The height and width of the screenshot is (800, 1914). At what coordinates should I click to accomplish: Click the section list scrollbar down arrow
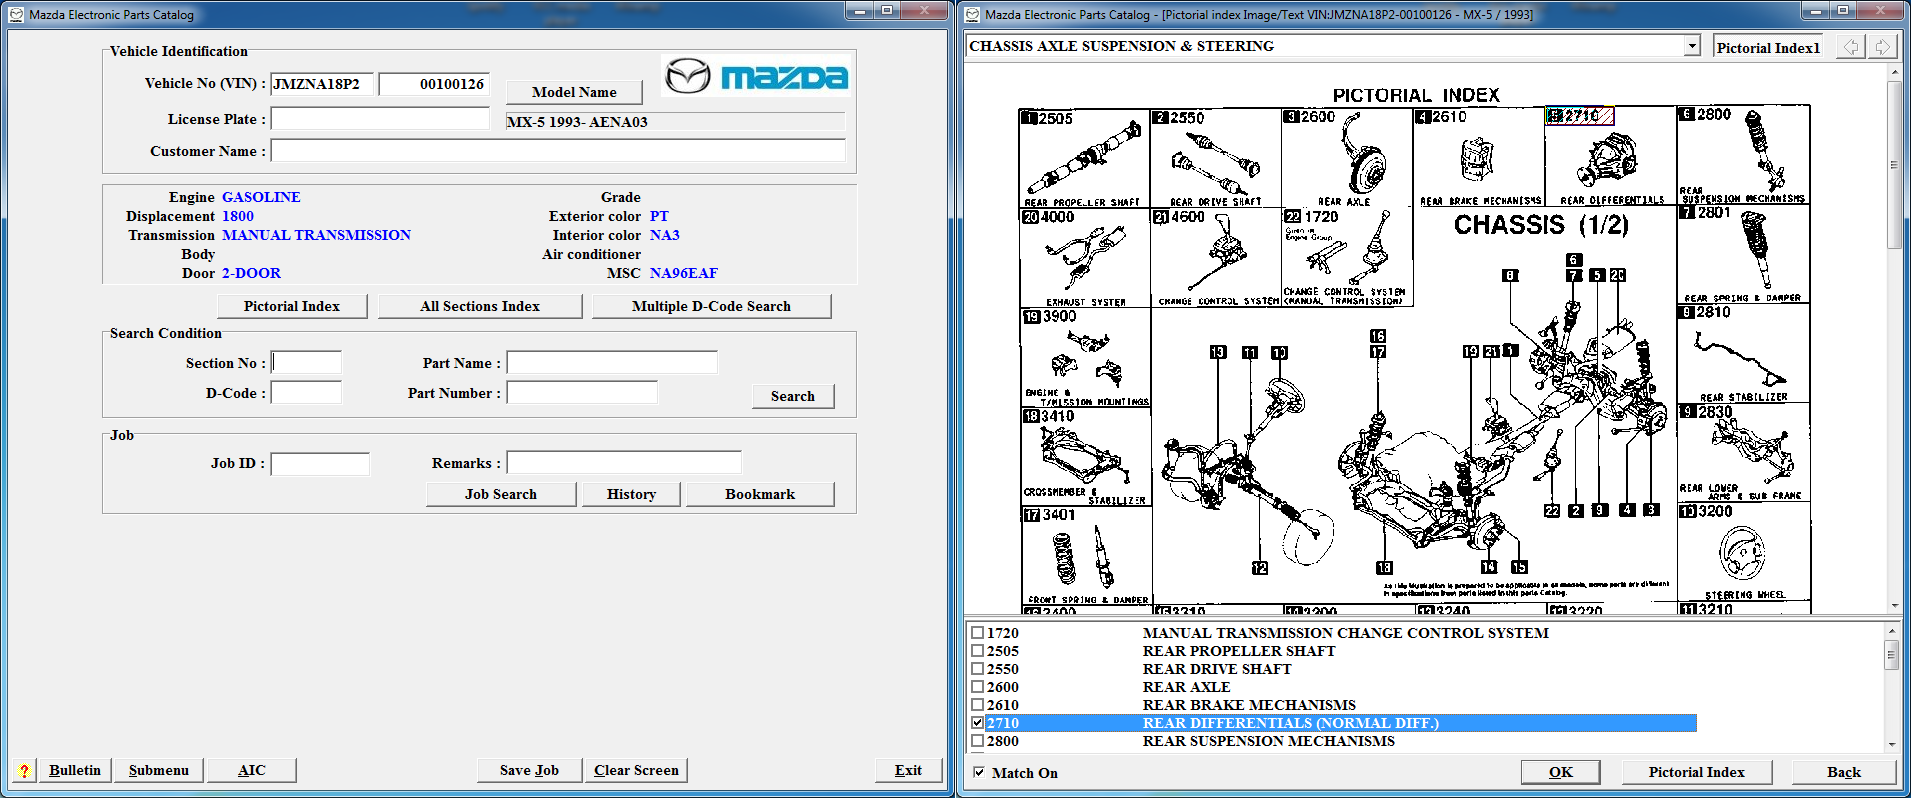coord(1891,744)
